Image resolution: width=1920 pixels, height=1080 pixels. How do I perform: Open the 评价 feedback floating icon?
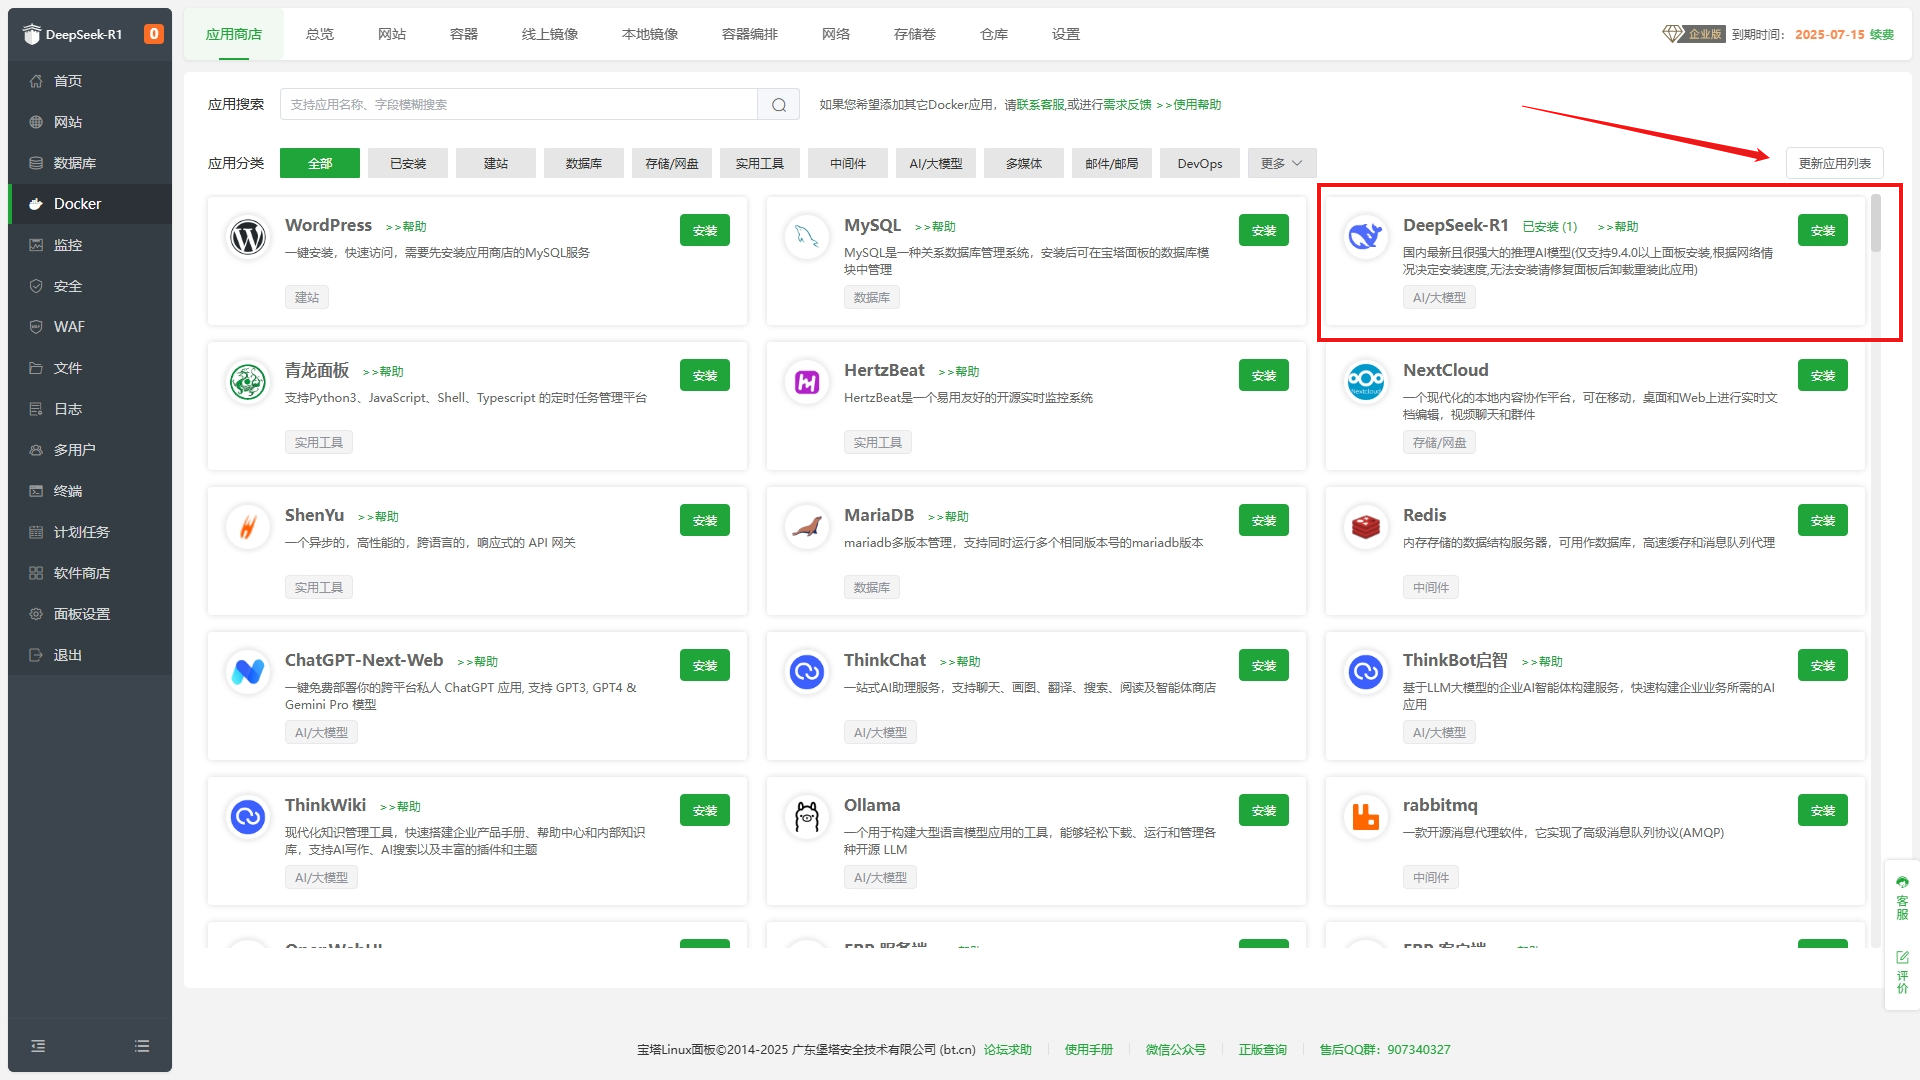click(1902, 972)
